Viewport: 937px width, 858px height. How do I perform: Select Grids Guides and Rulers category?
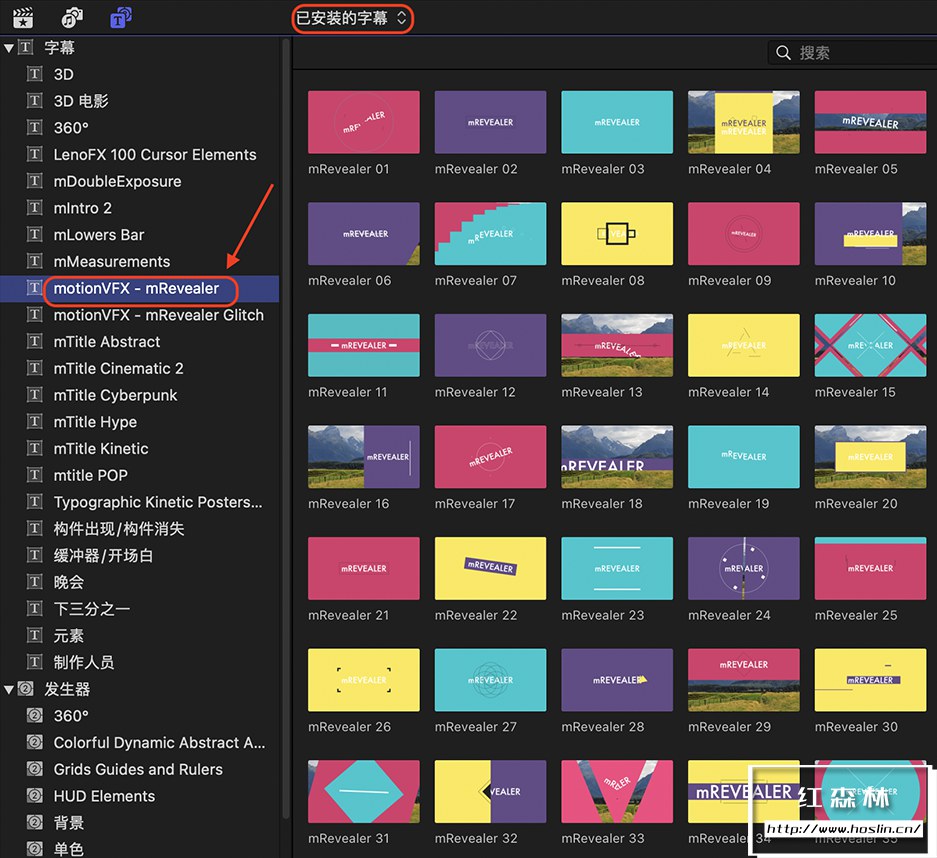[x=140, y=770]
